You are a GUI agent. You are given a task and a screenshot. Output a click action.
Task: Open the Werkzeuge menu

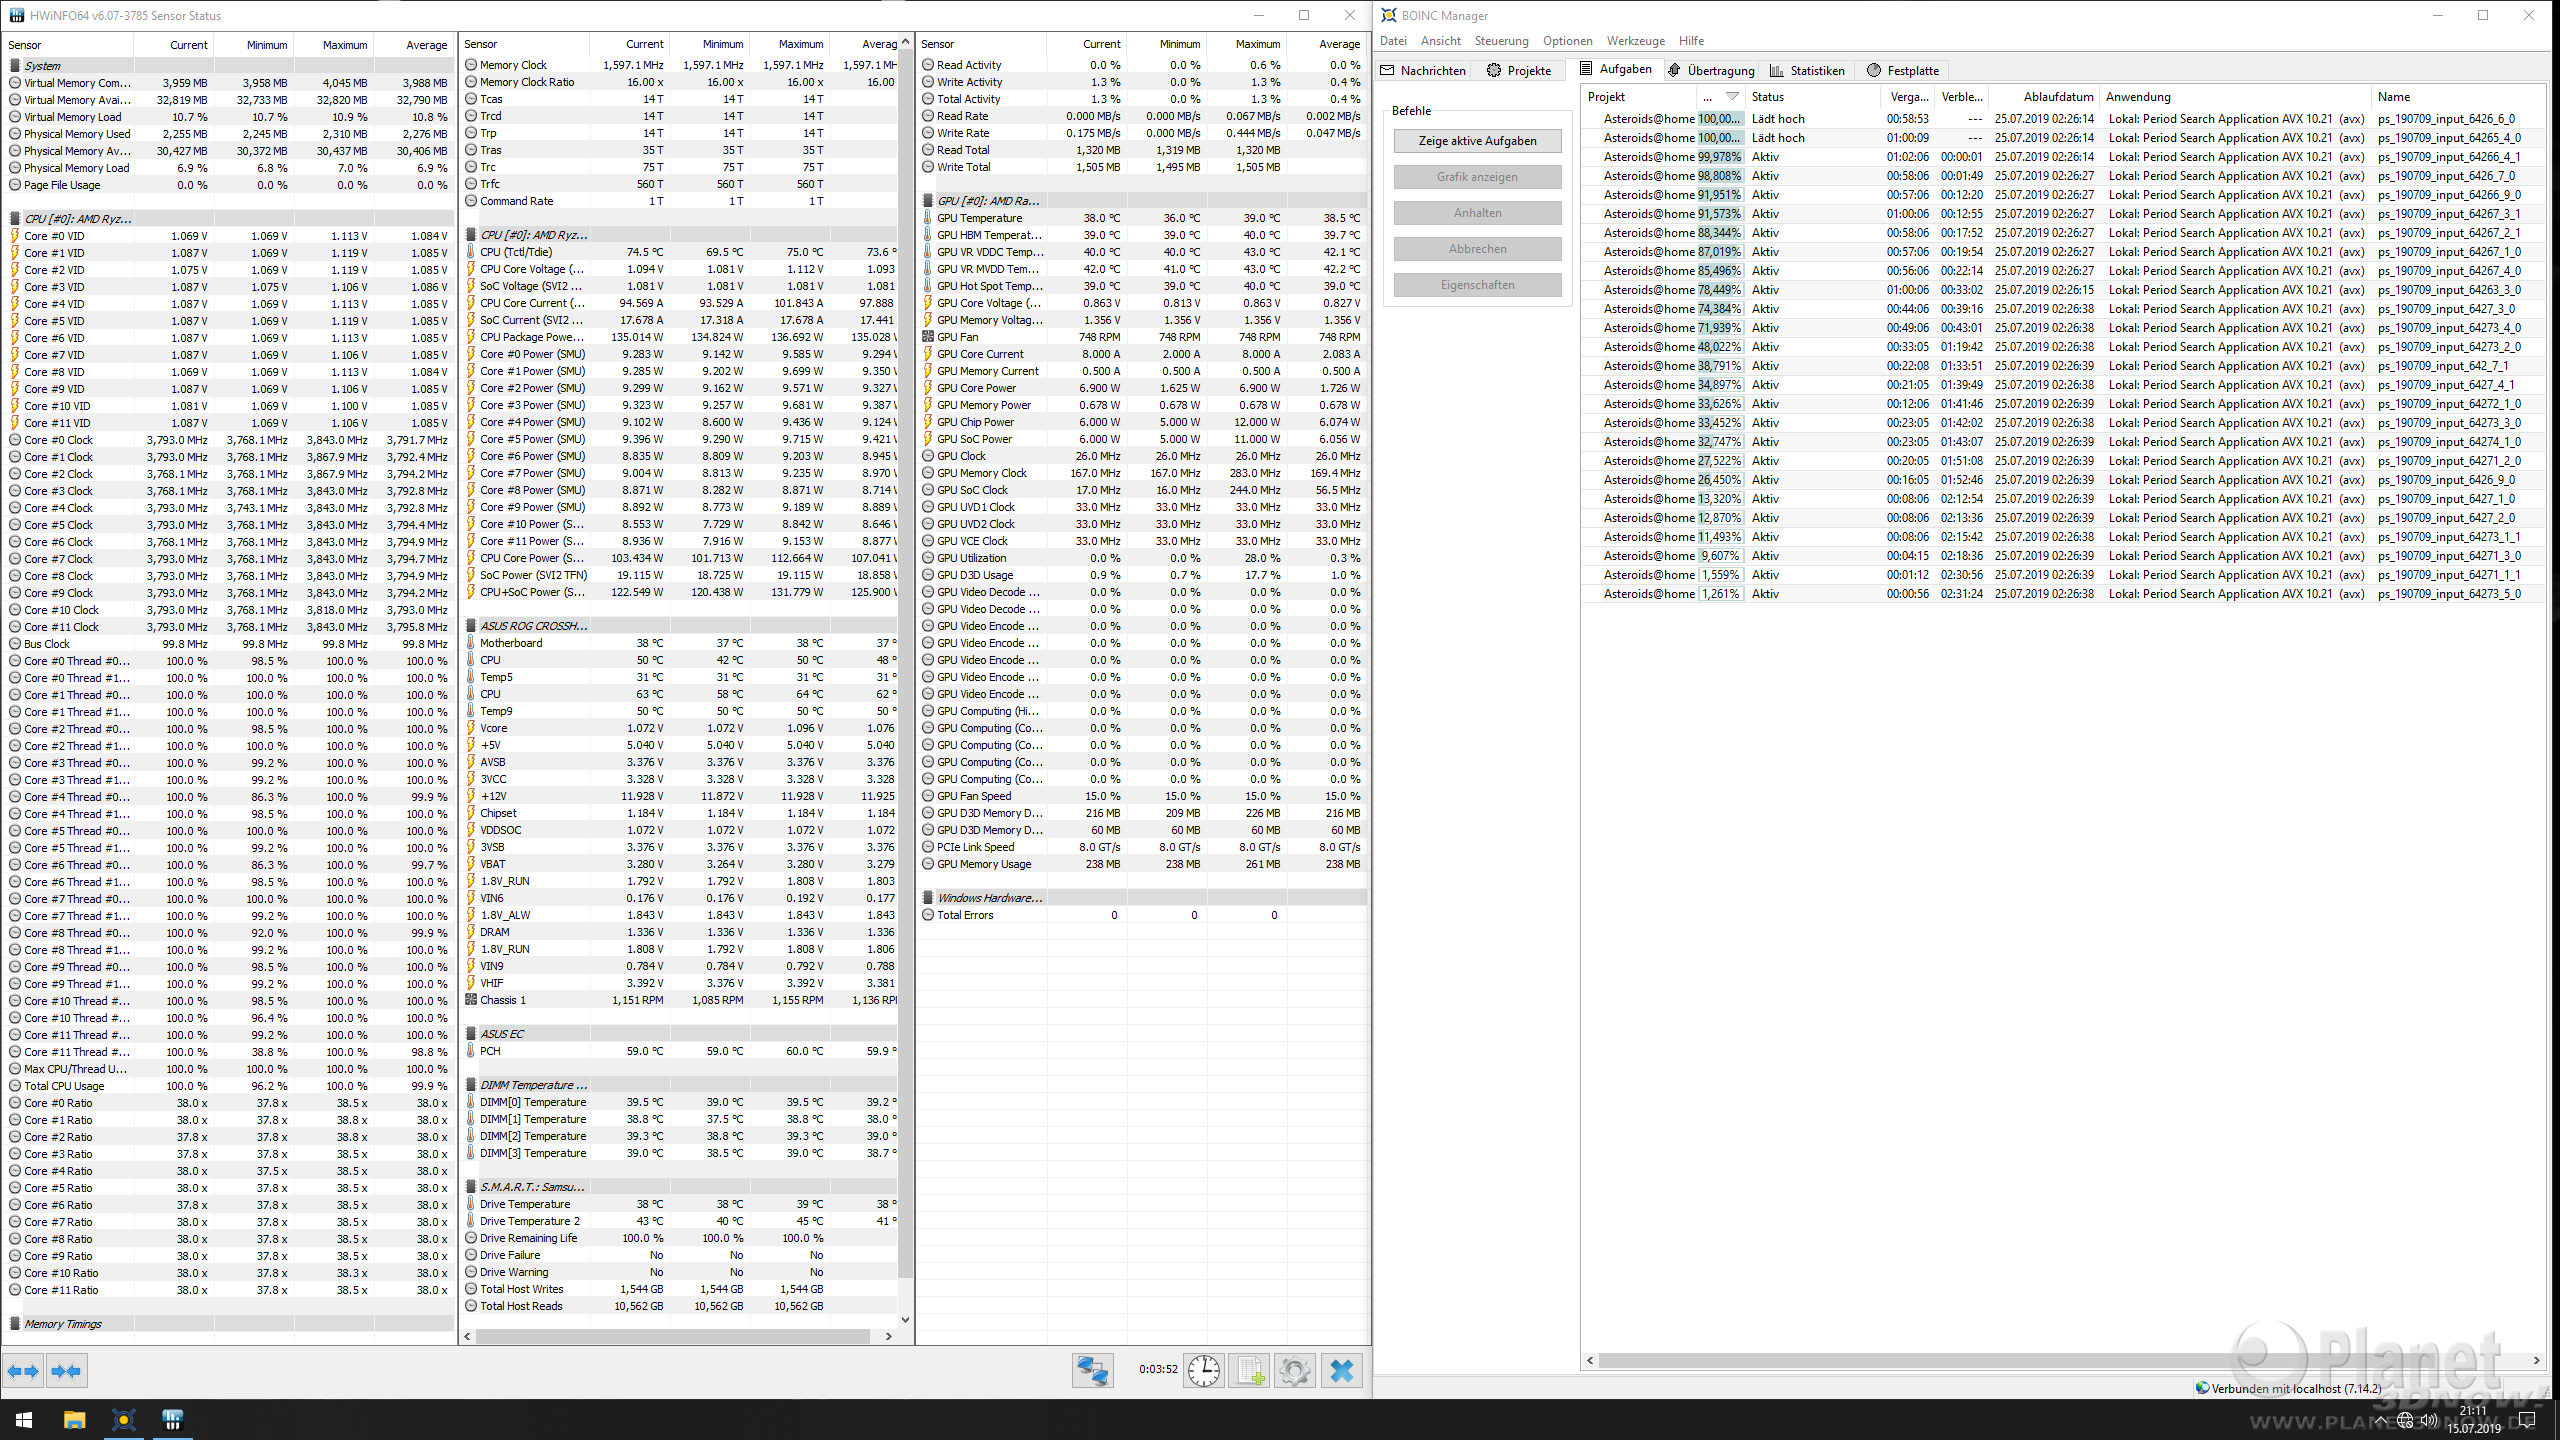(1635, 41)
